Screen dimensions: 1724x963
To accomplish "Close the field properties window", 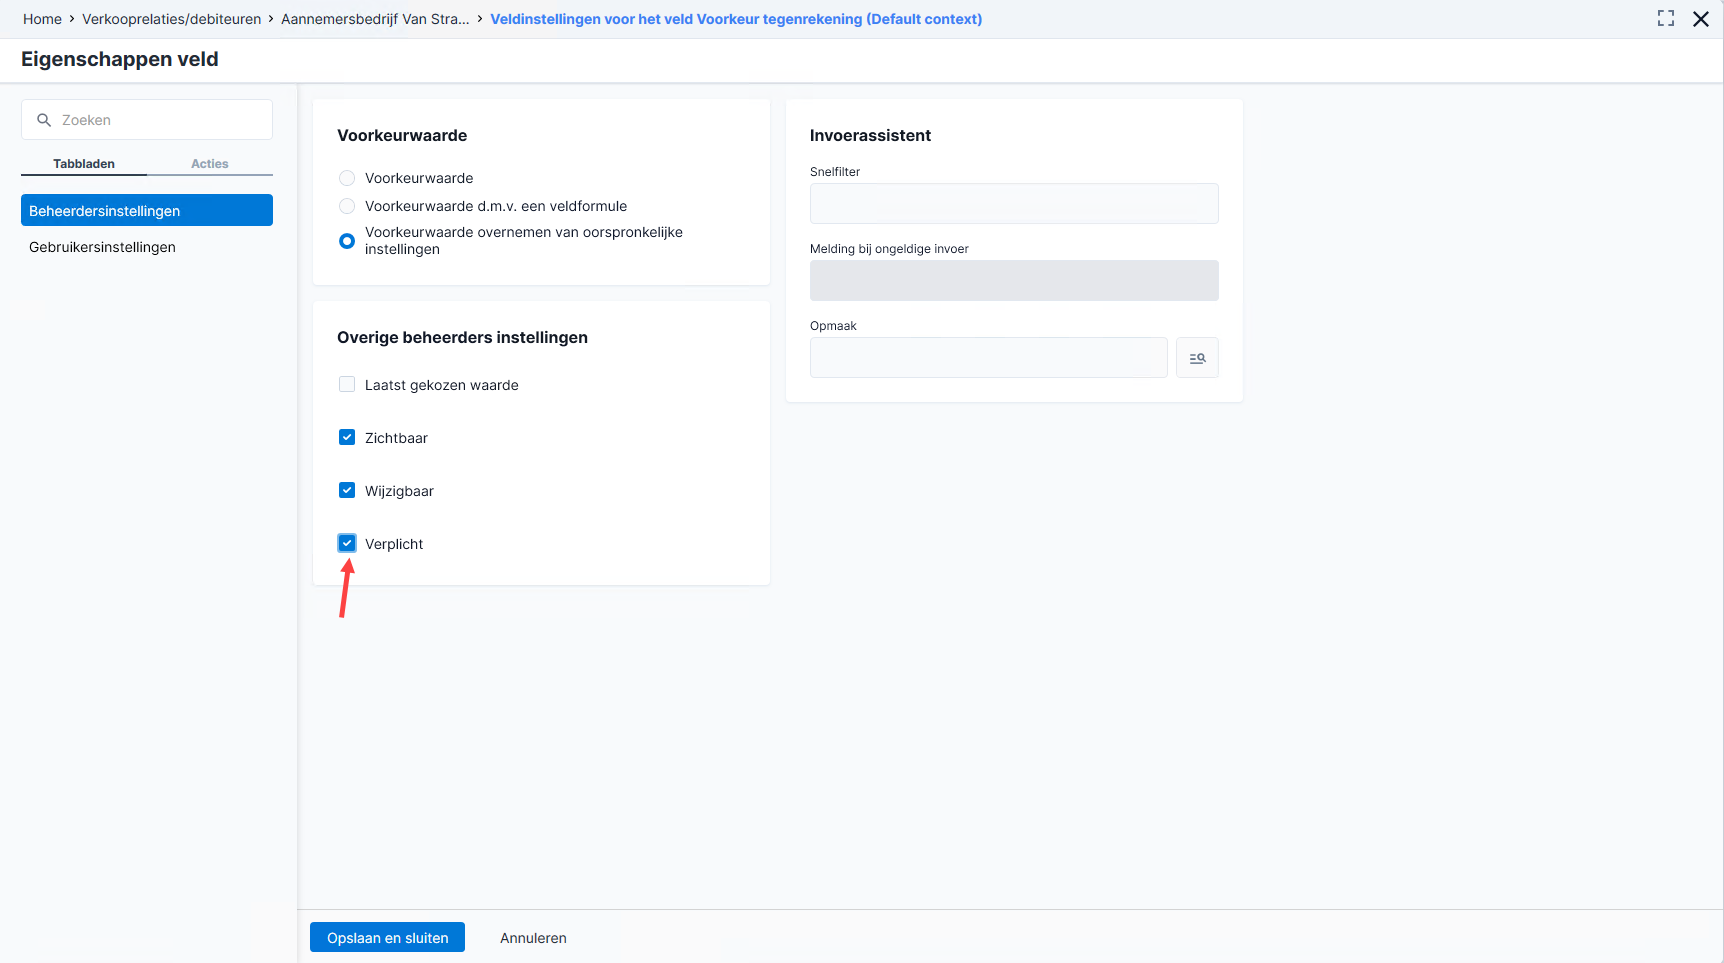I will (1701, 19).
